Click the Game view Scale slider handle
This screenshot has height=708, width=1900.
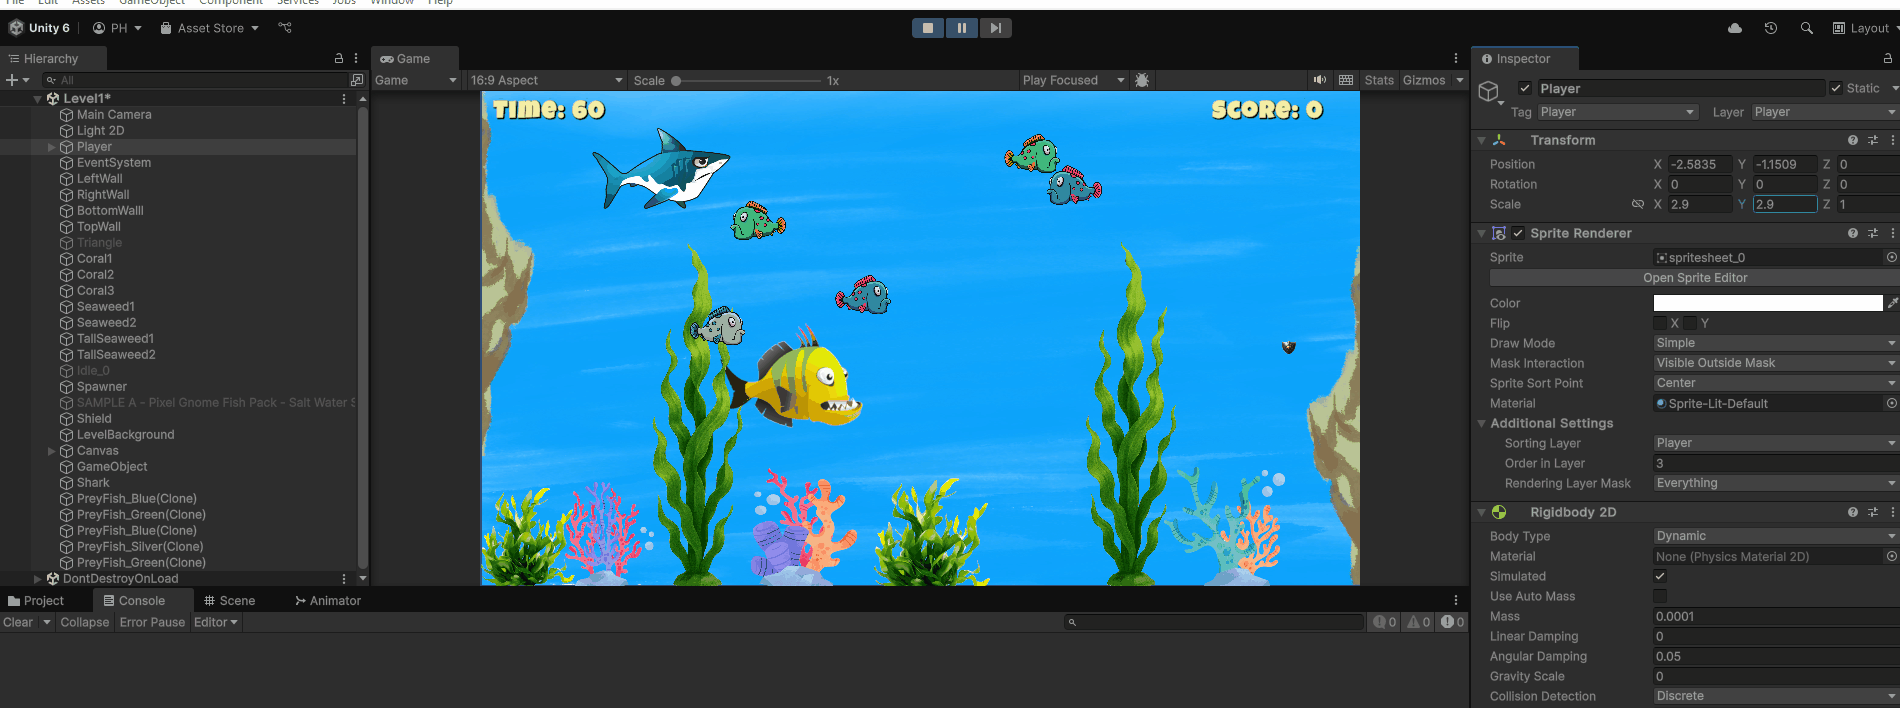[x=676, y=81]
